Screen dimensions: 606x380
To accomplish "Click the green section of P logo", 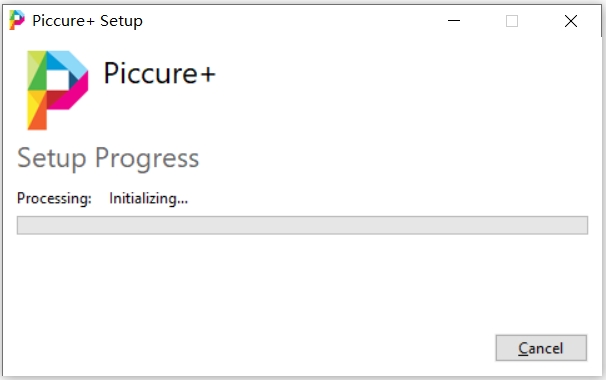I will (37, 75).
